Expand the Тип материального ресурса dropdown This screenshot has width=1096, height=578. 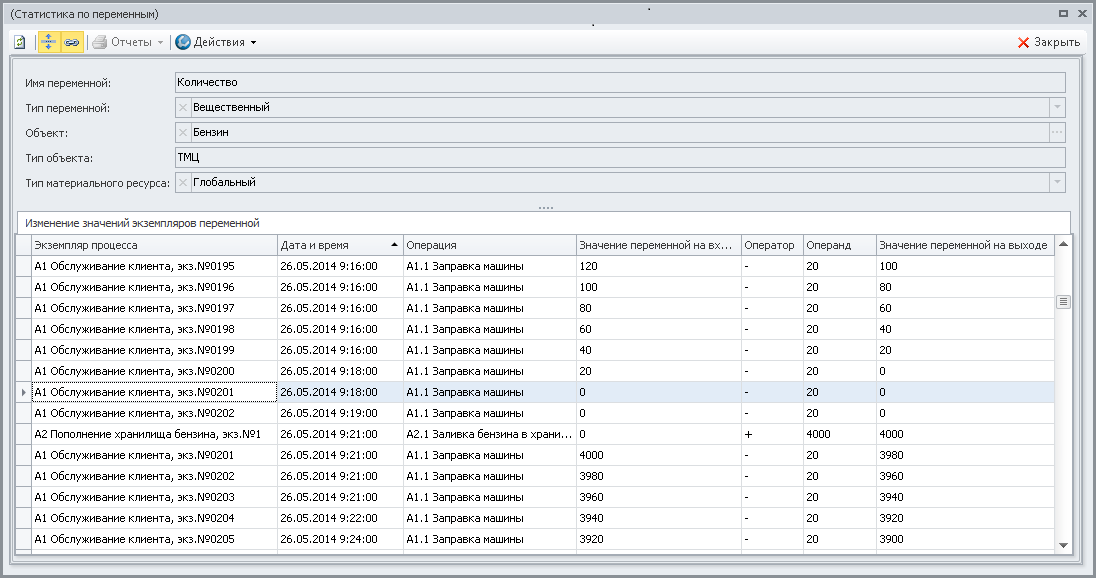click(1057, 182)
